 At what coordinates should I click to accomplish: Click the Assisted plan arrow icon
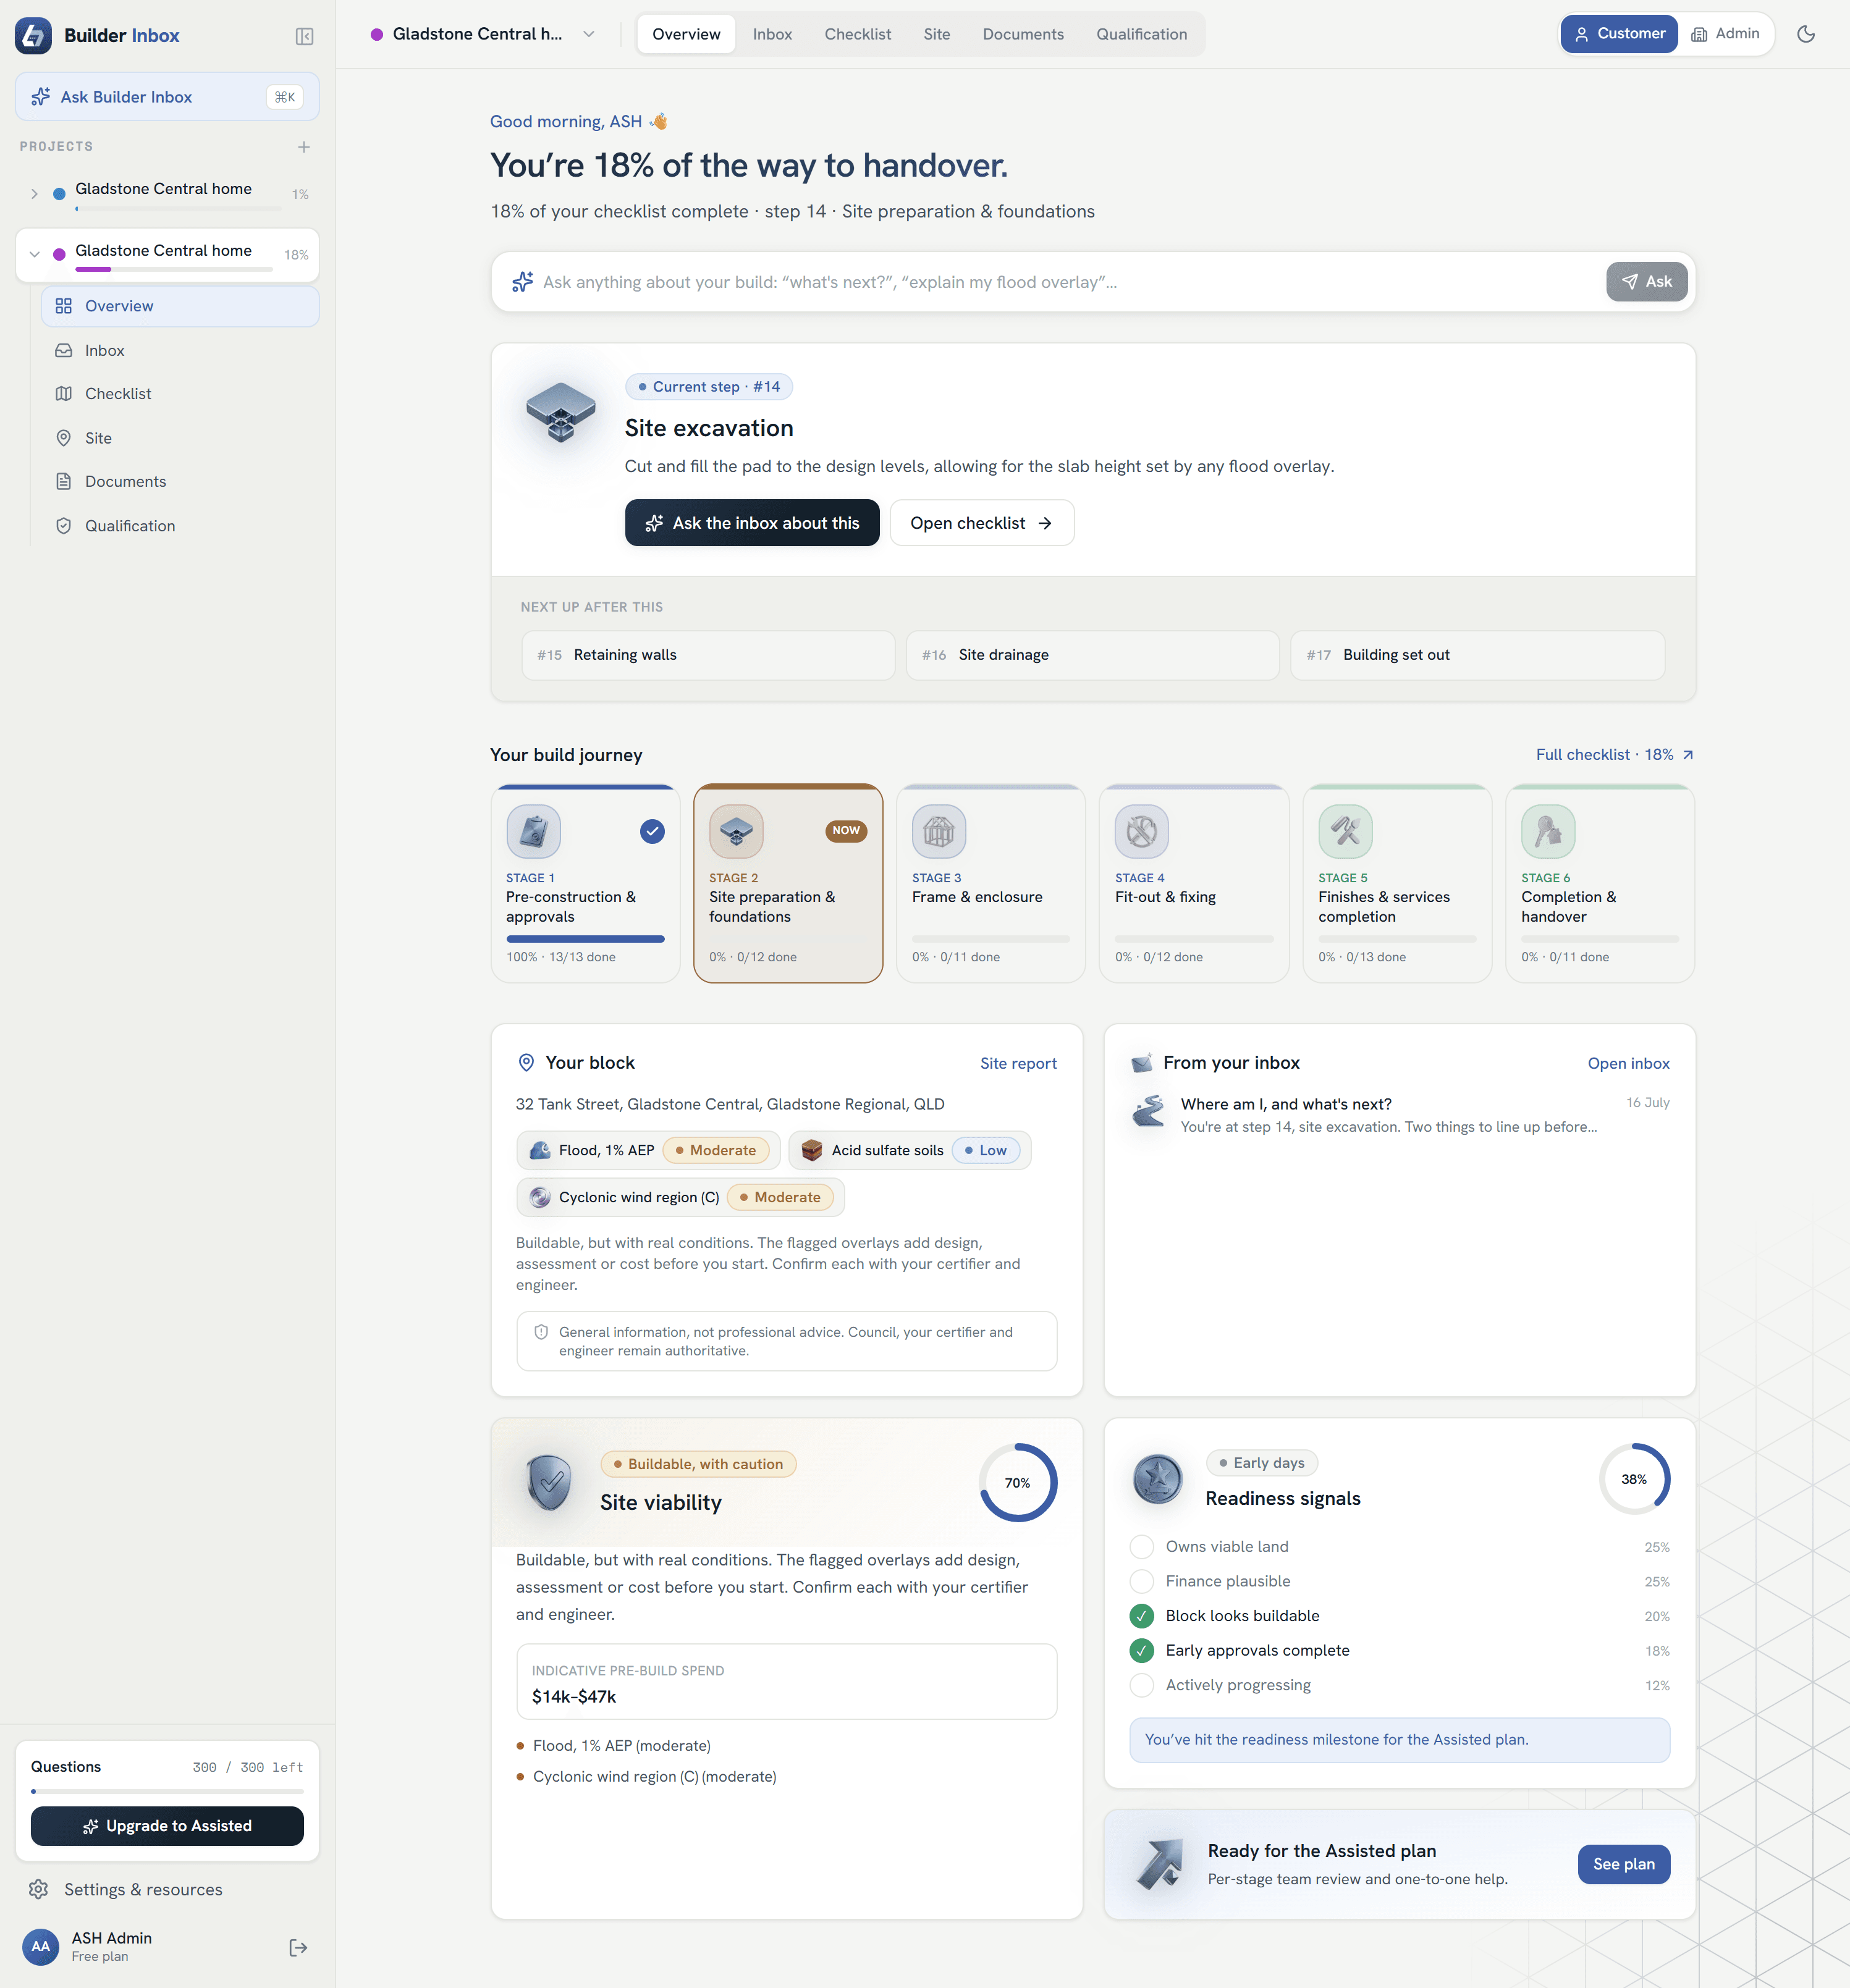(1160, 1864)
